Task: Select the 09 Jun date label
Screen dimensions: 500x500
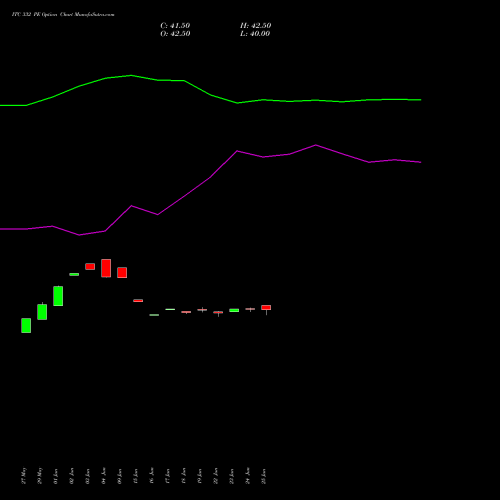Action: [120, 476]
